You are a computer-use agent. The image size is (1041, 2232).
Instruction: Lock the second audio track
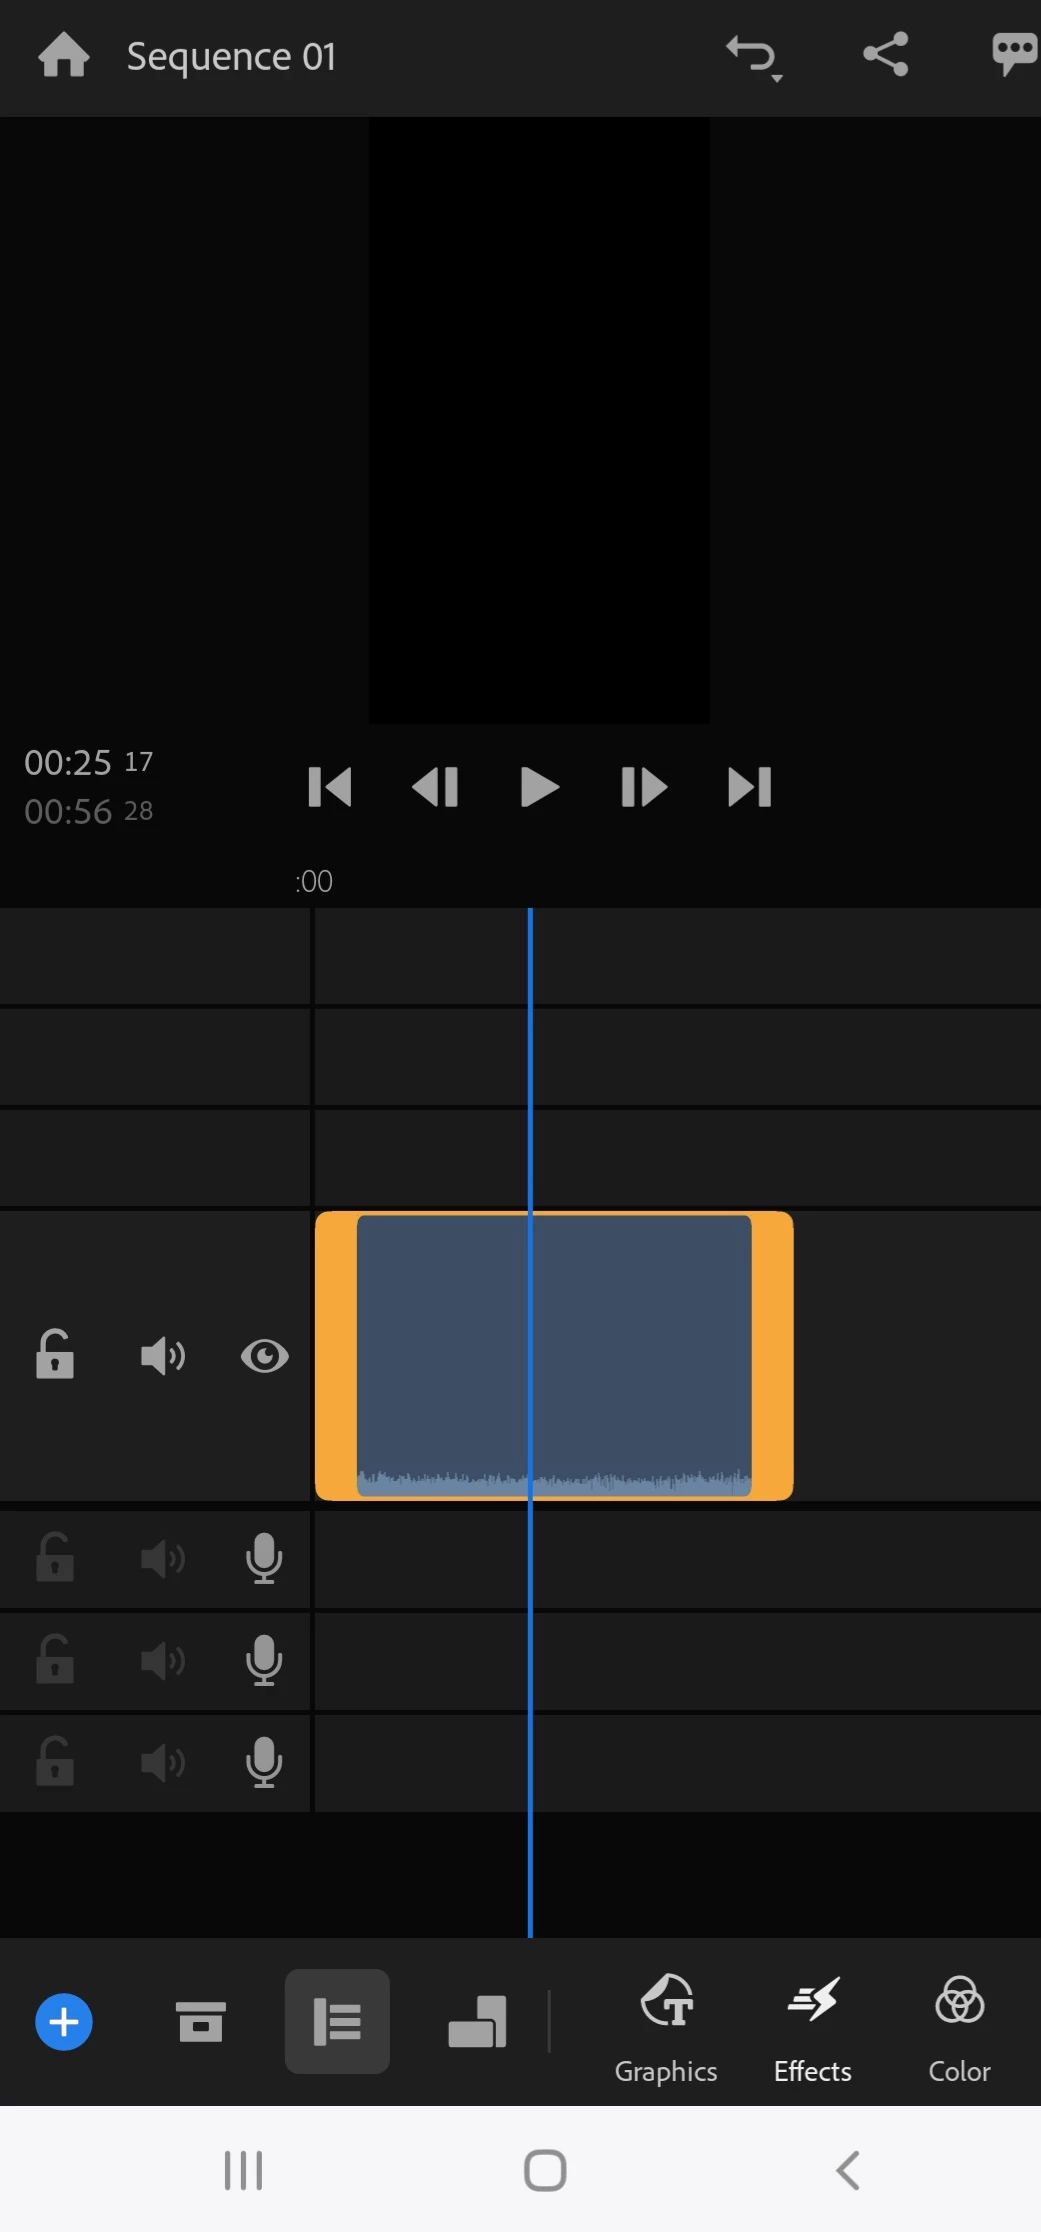[55, 1660]
